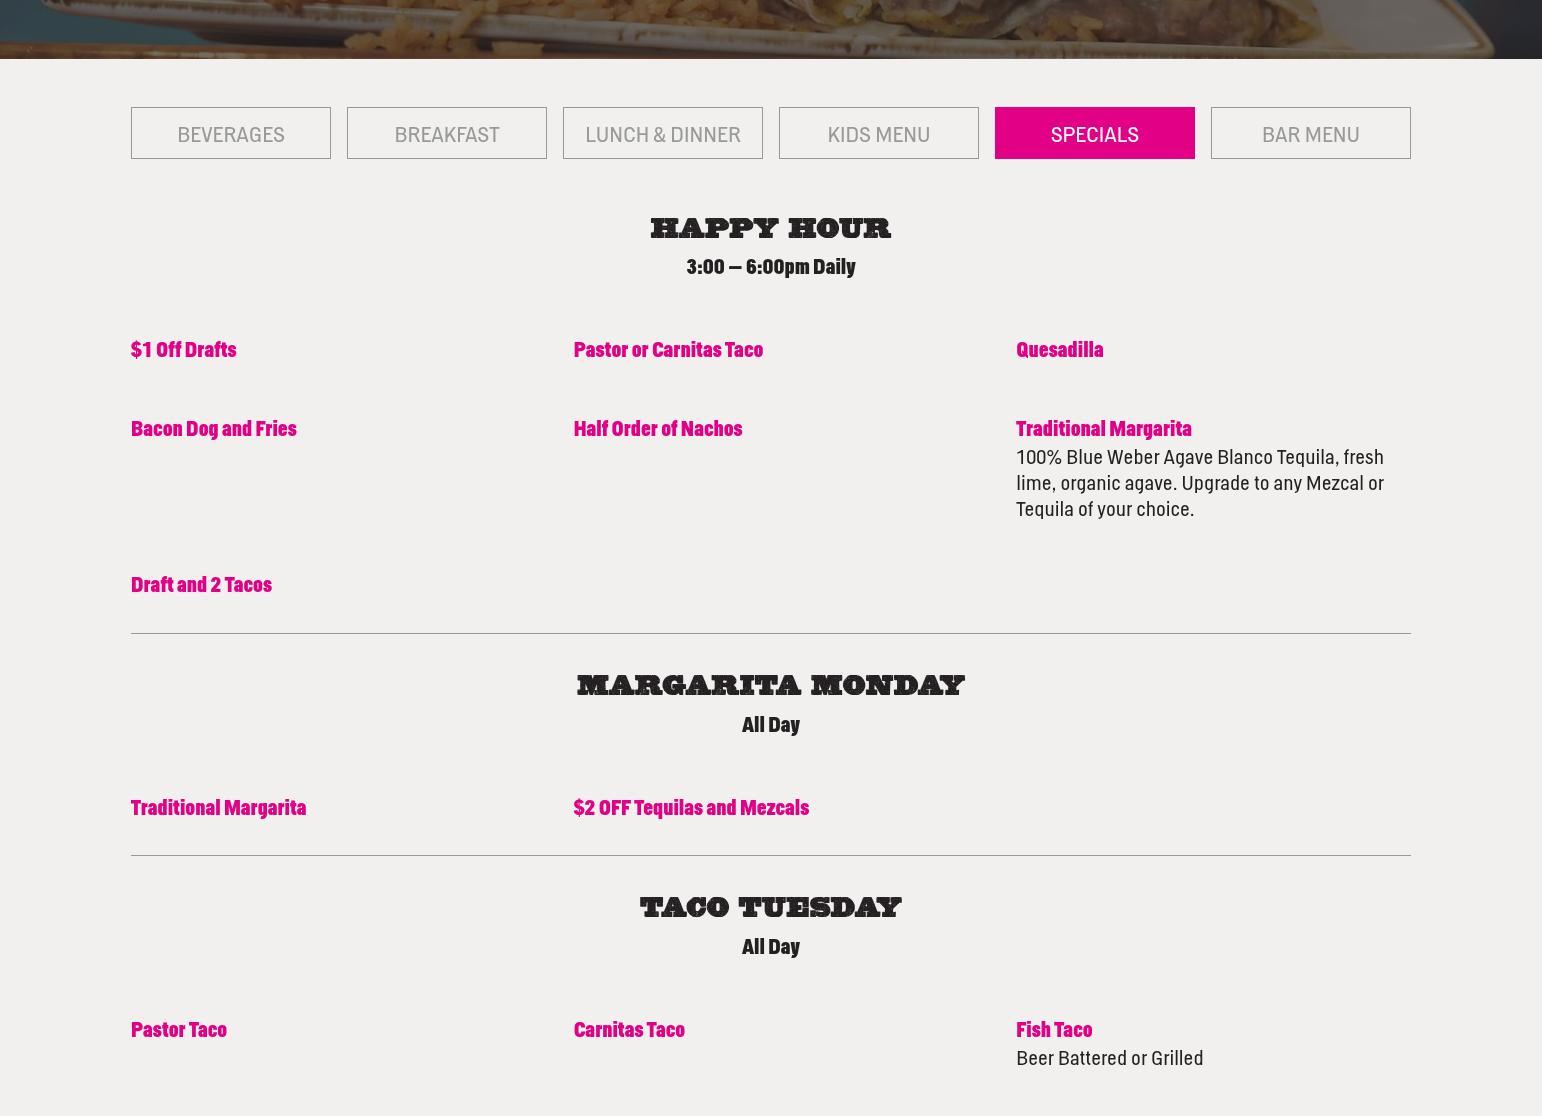Select the Draft and 2 Tacos item
Viewport: 1542px width, 1116px height.
pos(202,584)
